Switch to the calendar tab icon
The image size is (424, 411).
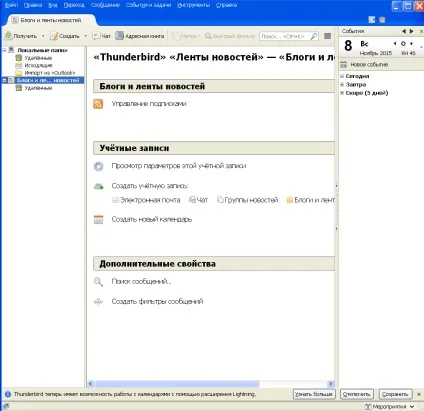point(372,20)
